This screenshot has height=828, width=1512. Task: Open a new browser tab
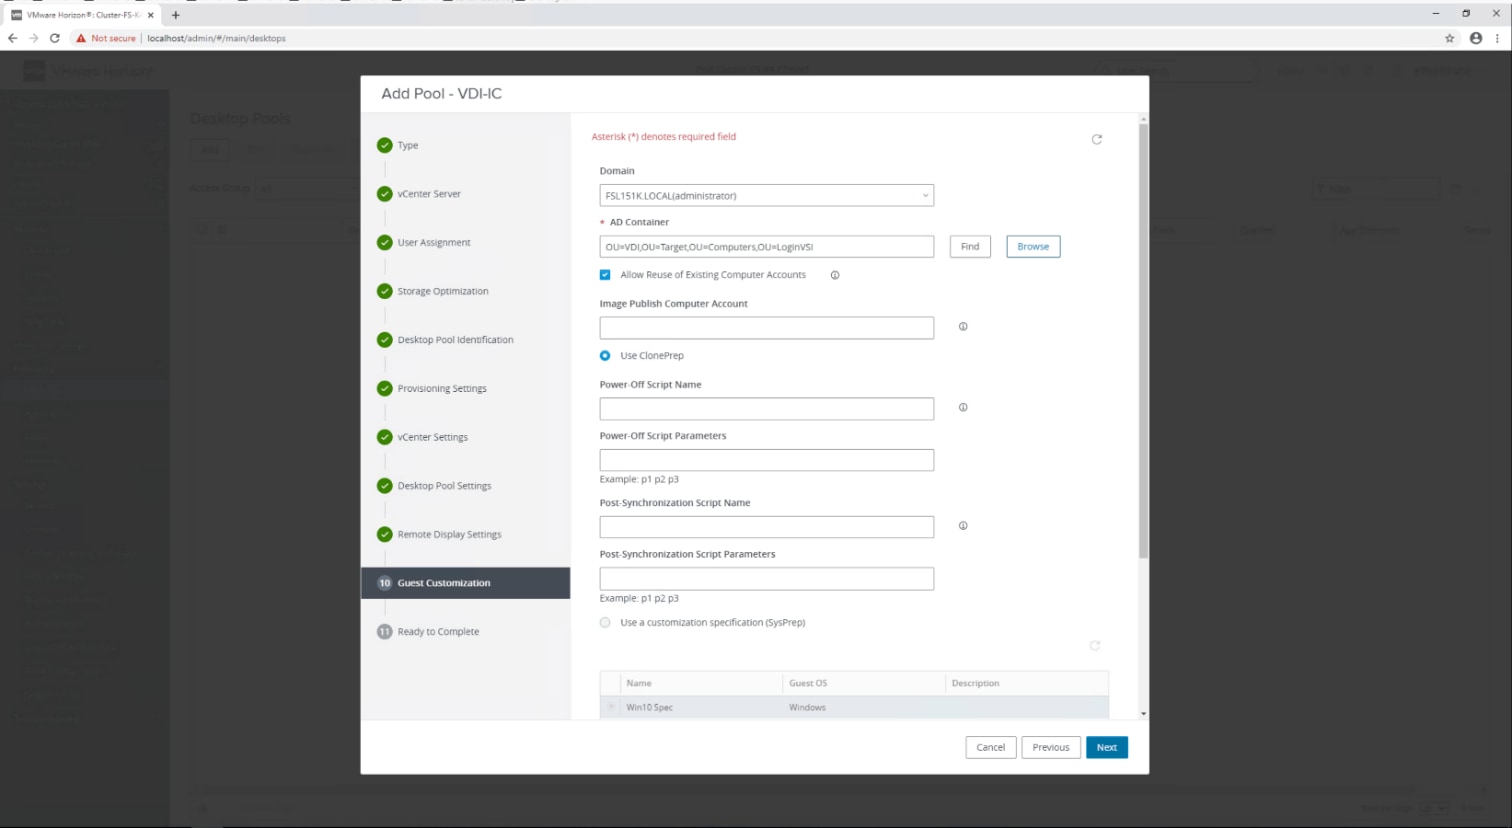coord(176,15)
